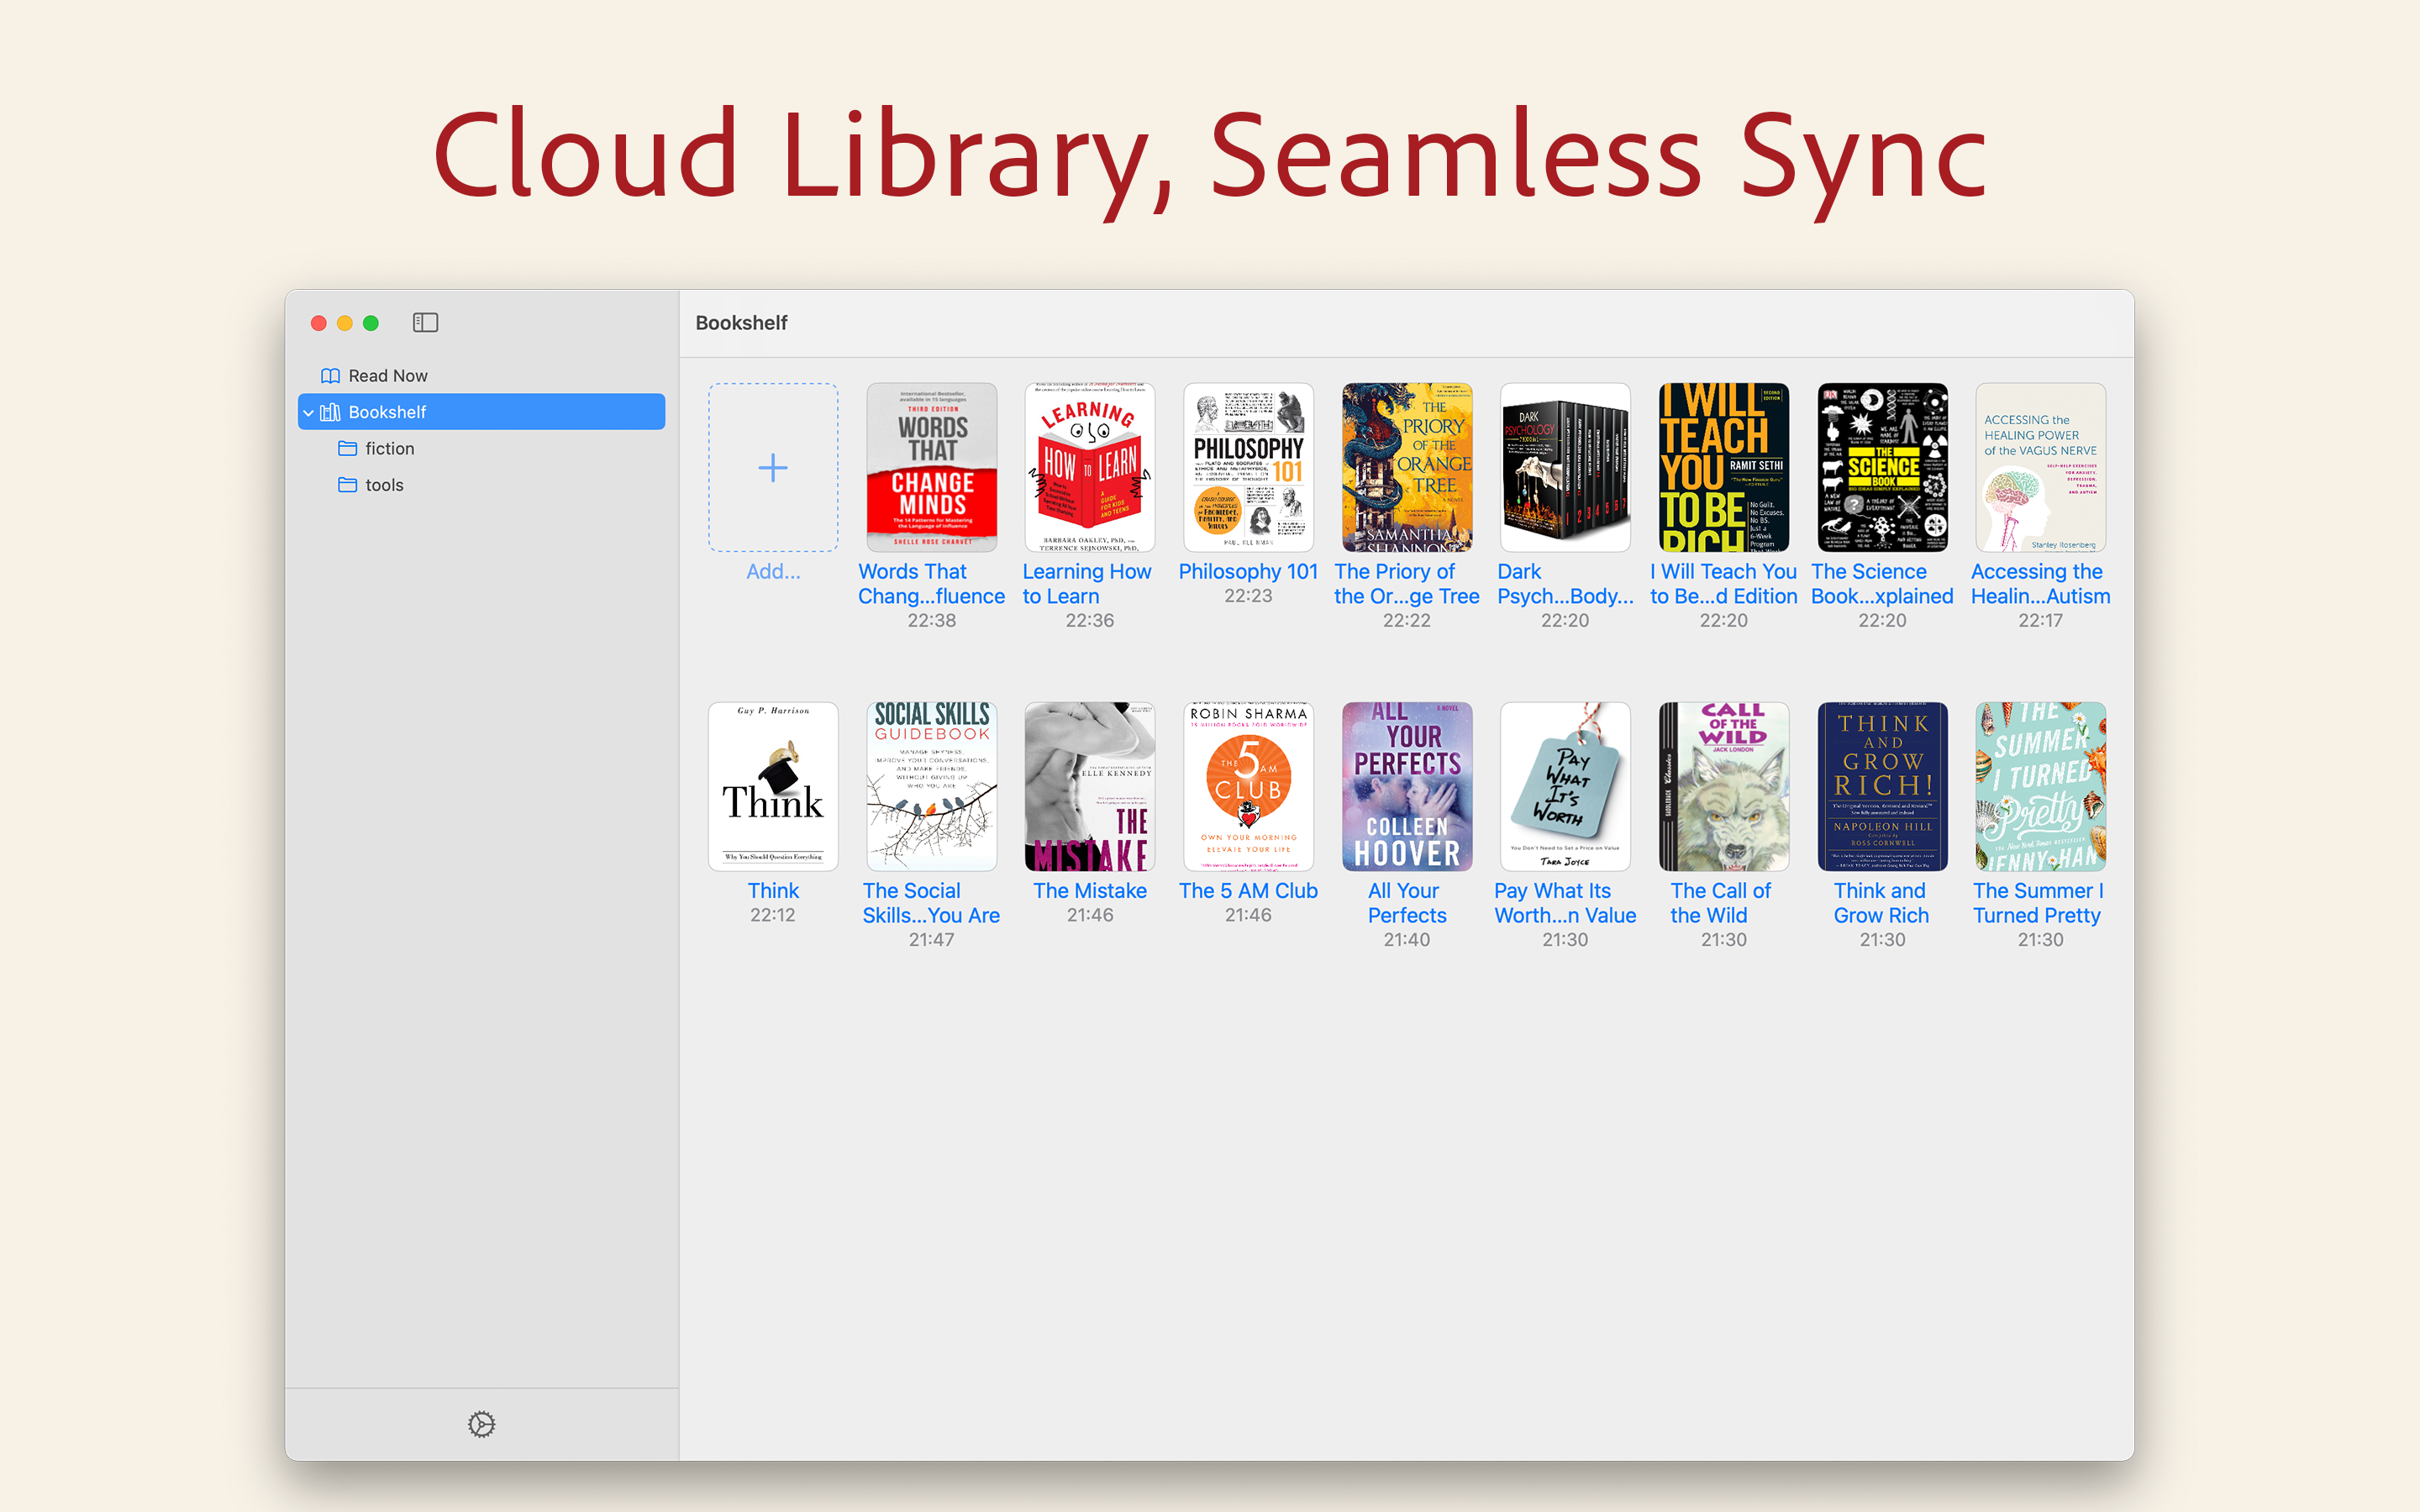Click the 22:23 timestamp under Philosophy 101
Image resolution: width=2420 pixels, height=1512 pixels.
[x=1248, y=595]
